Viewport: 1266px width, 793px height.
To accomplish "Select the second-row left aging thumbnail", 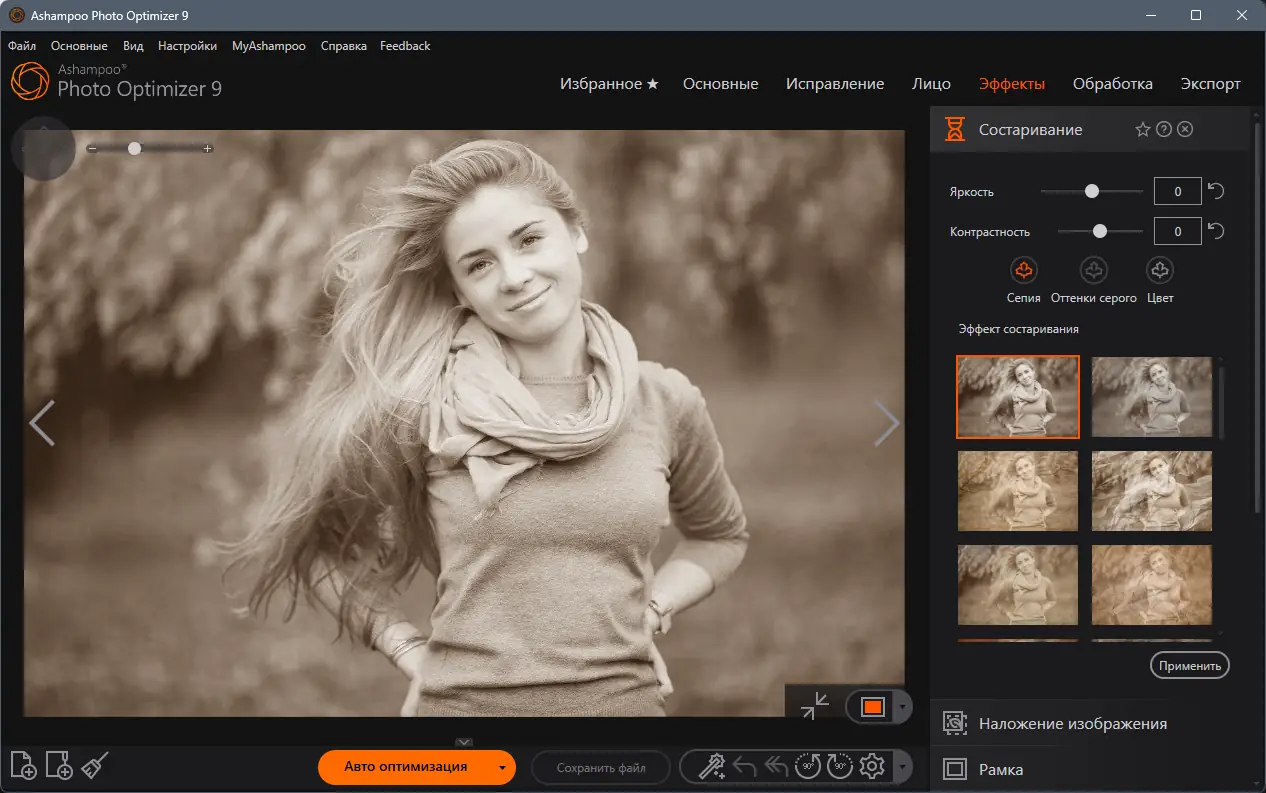I will (x=1018, y=491).
